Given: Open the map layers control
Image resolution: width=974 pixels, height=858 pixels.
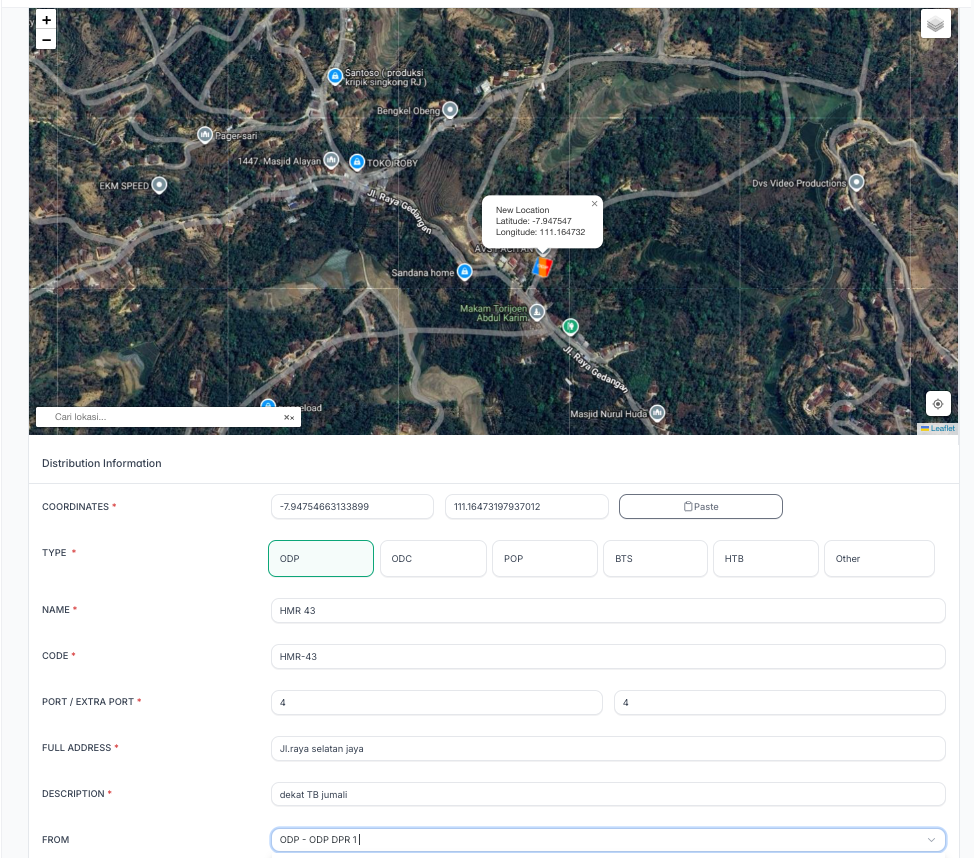Looking at the screenshot, I should tap(935, 24).
